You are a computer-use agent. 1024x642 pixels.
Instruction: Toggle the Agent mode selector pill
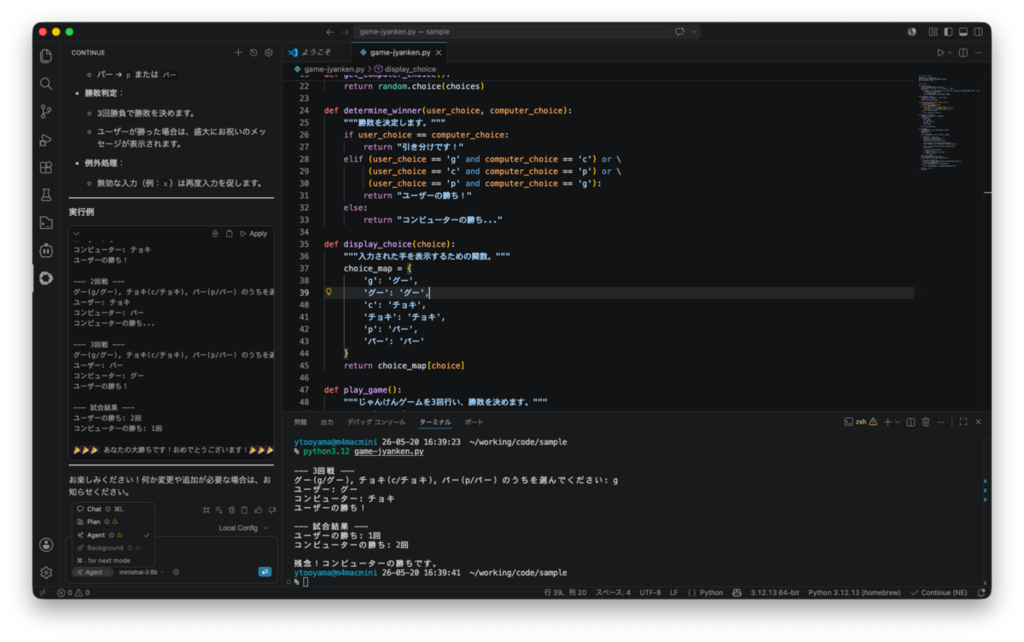tap(93, 572)
